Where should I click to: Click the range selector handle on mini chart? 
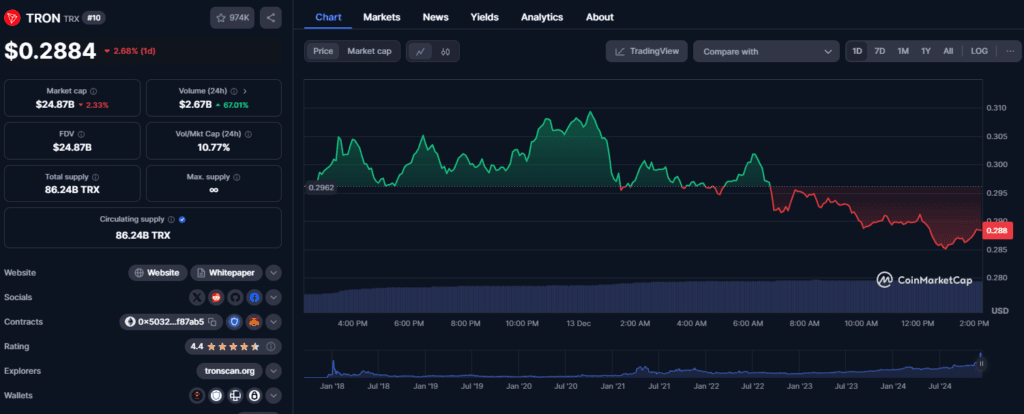(x=980, y=364)
